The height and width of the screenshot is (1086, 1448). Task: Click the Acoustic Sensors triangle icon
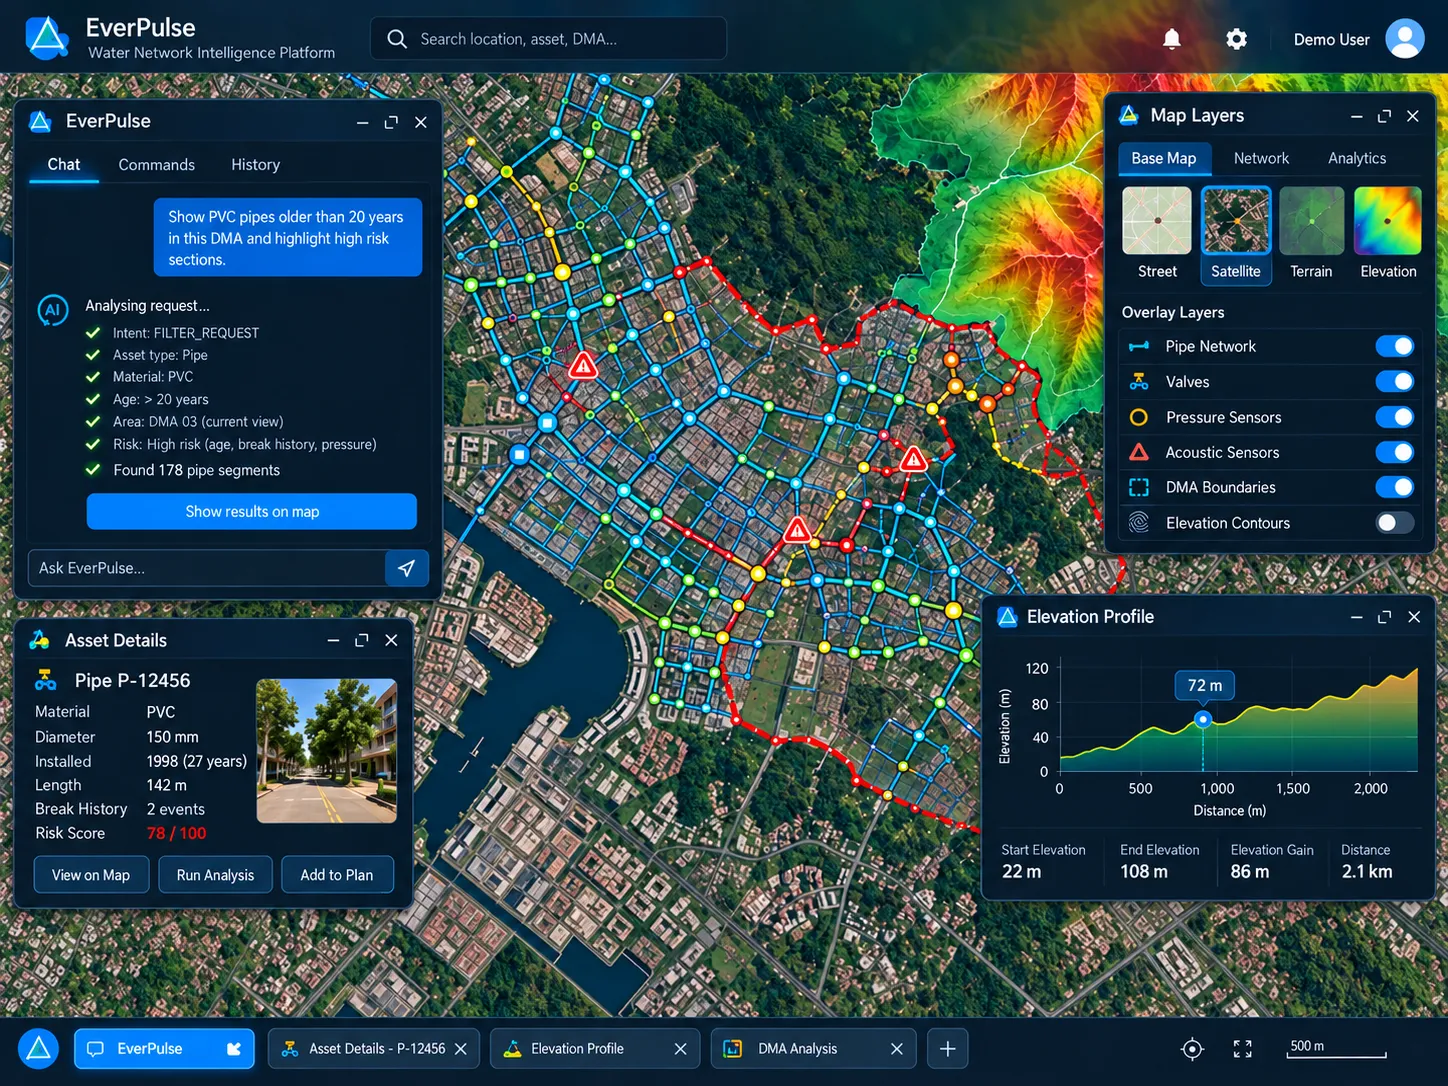pos(1139,452)
